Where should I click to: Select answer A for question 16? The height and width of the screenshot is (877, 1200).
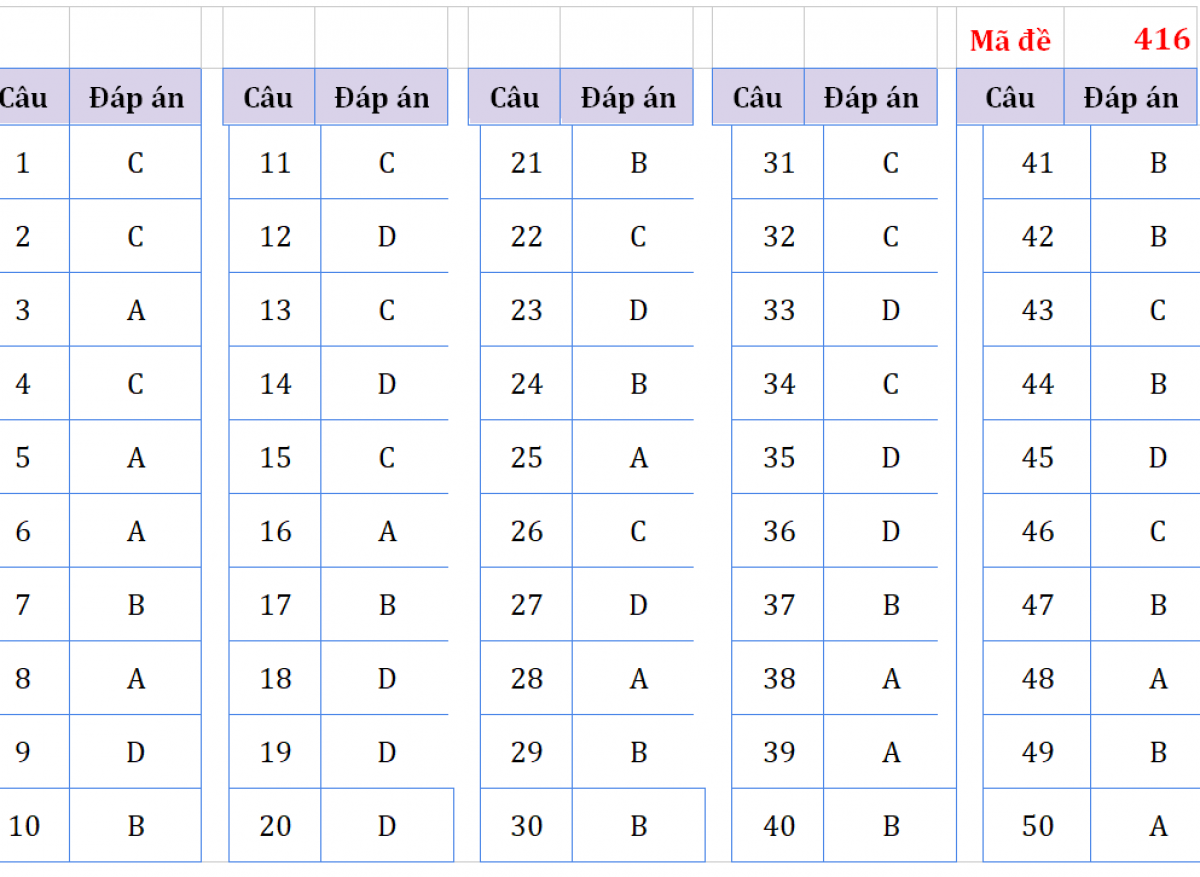[387, 531]
